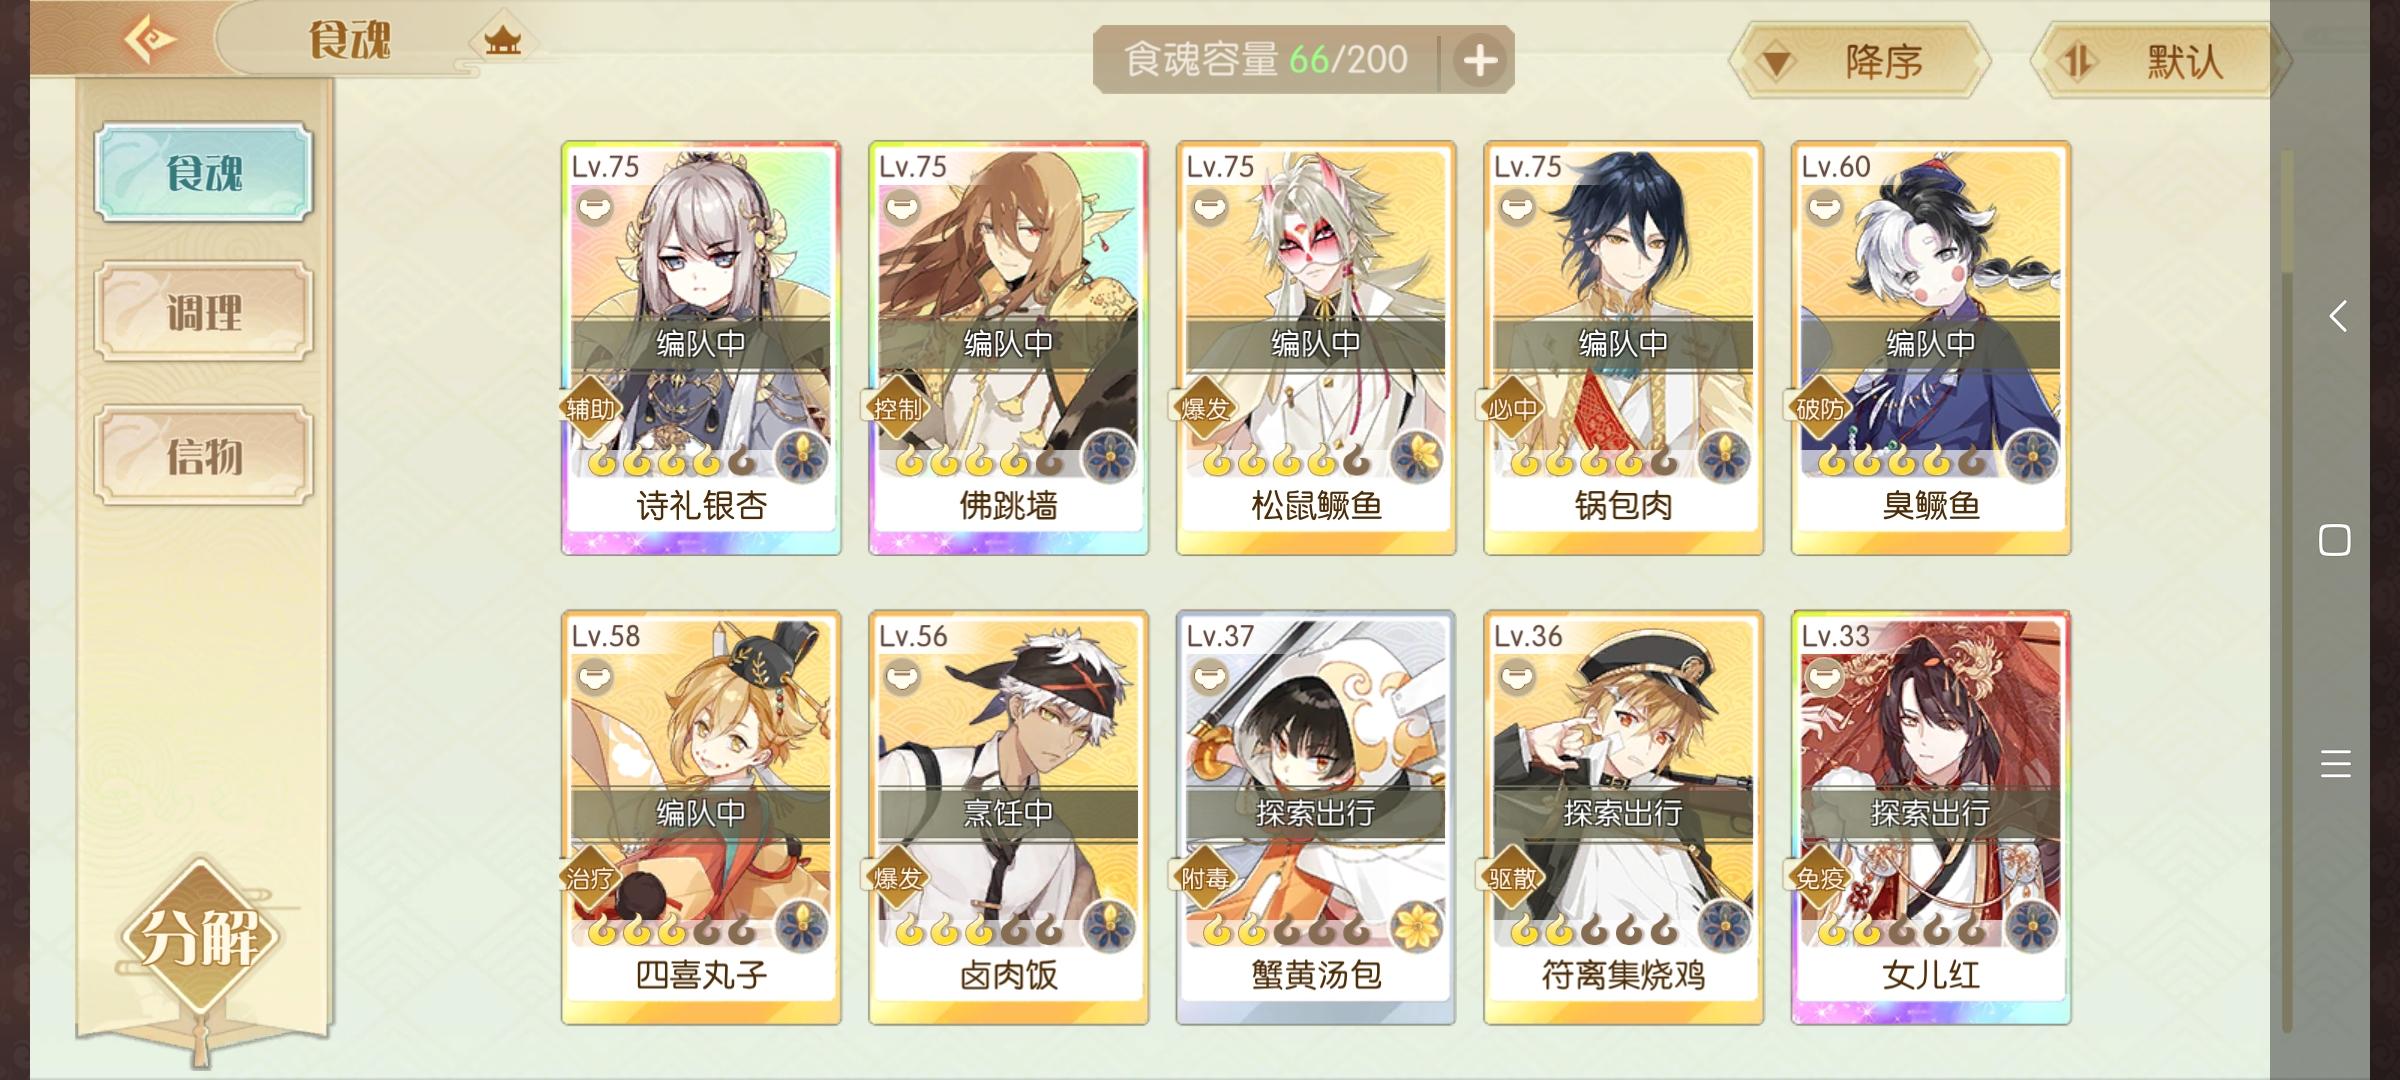Open the 女儿红 character card

pyautogui.click(x=1930, y=818)
